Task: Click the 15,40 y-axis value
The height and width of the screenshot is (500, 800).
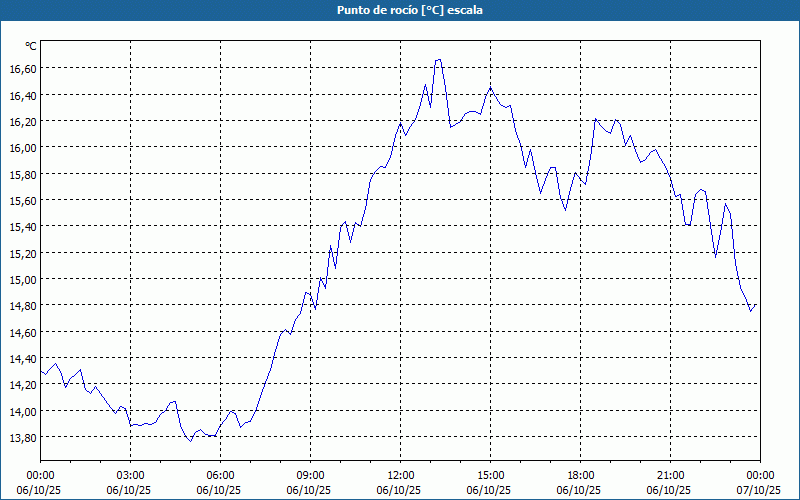Action: [22, 227]
